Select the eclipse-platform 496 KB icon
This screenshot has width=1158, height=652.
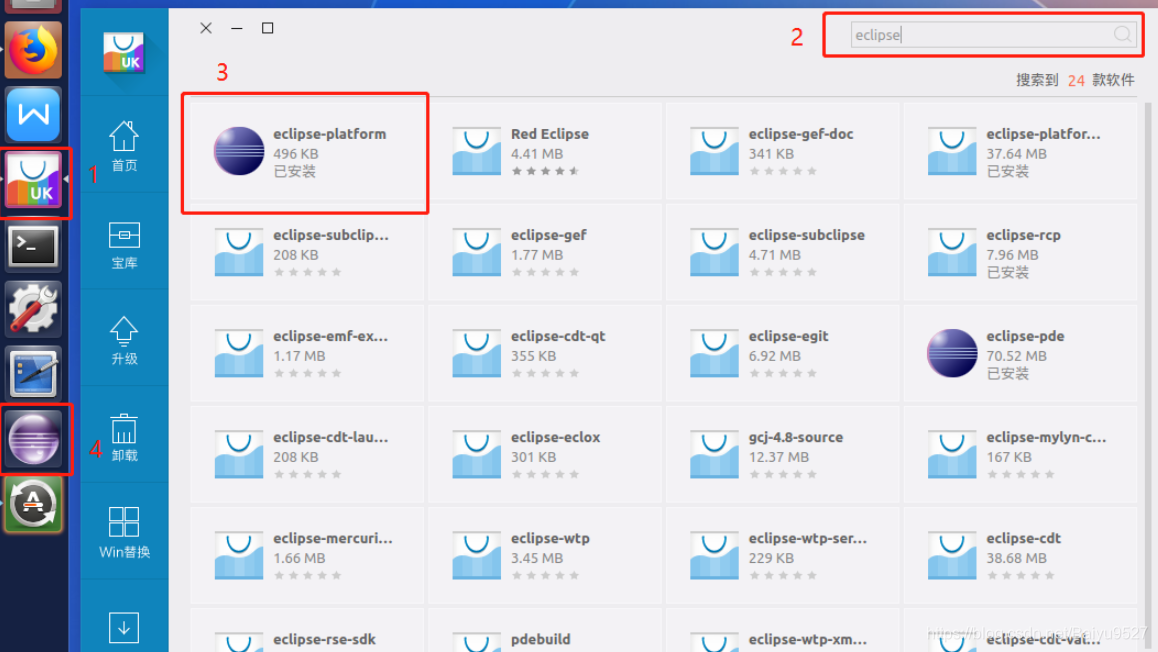click(x=239, y=151)
